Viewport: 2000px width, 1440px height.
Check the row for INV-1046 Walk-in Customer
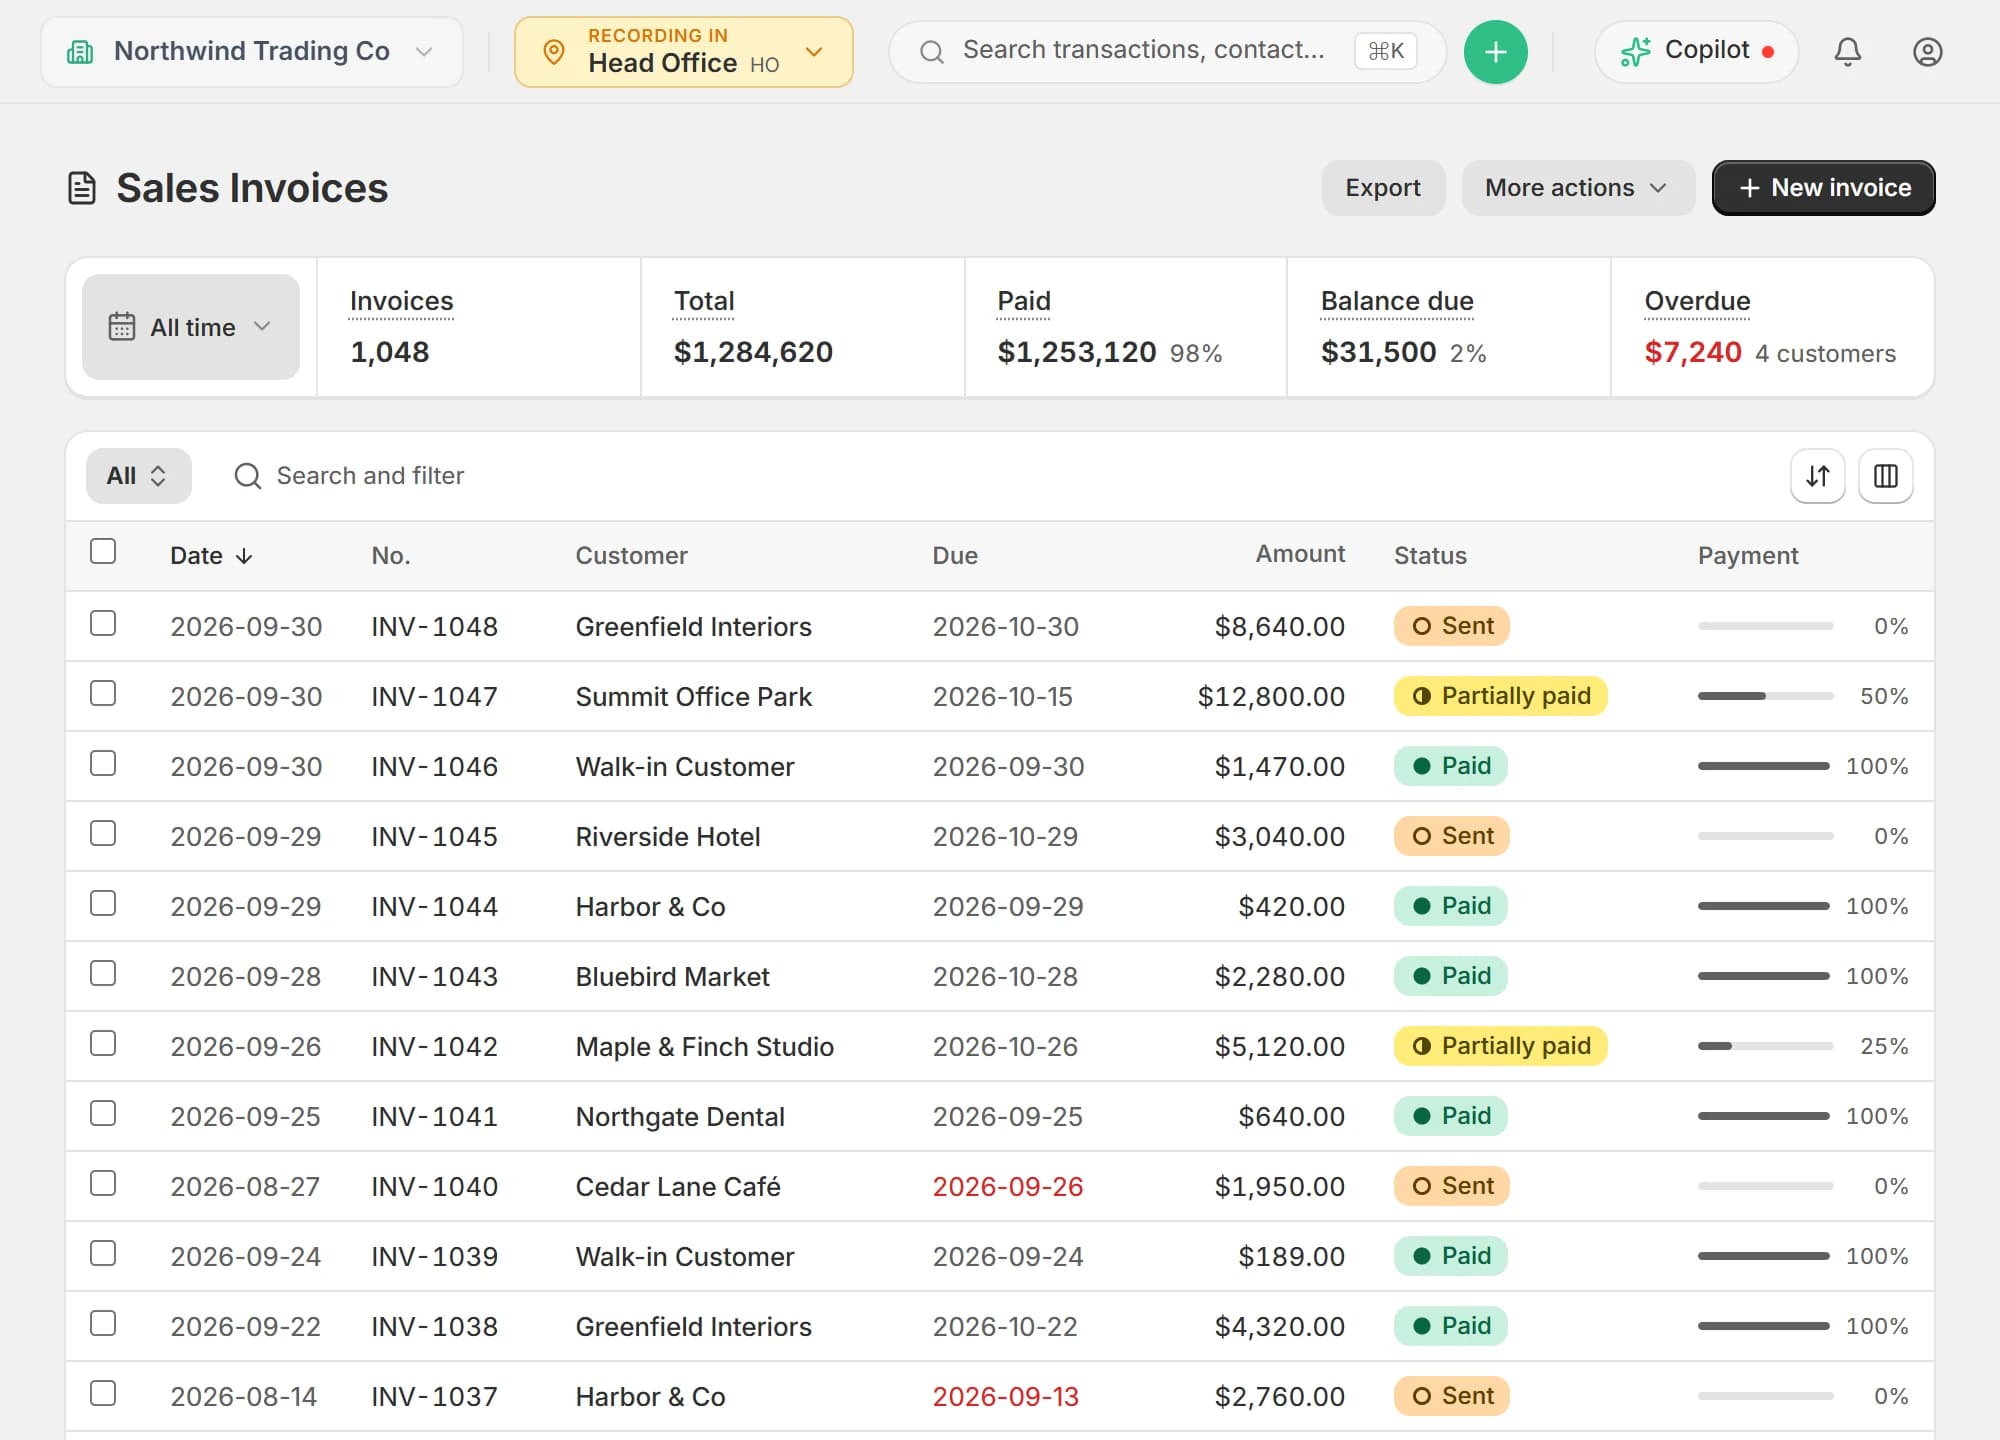(x=103, y=764)
